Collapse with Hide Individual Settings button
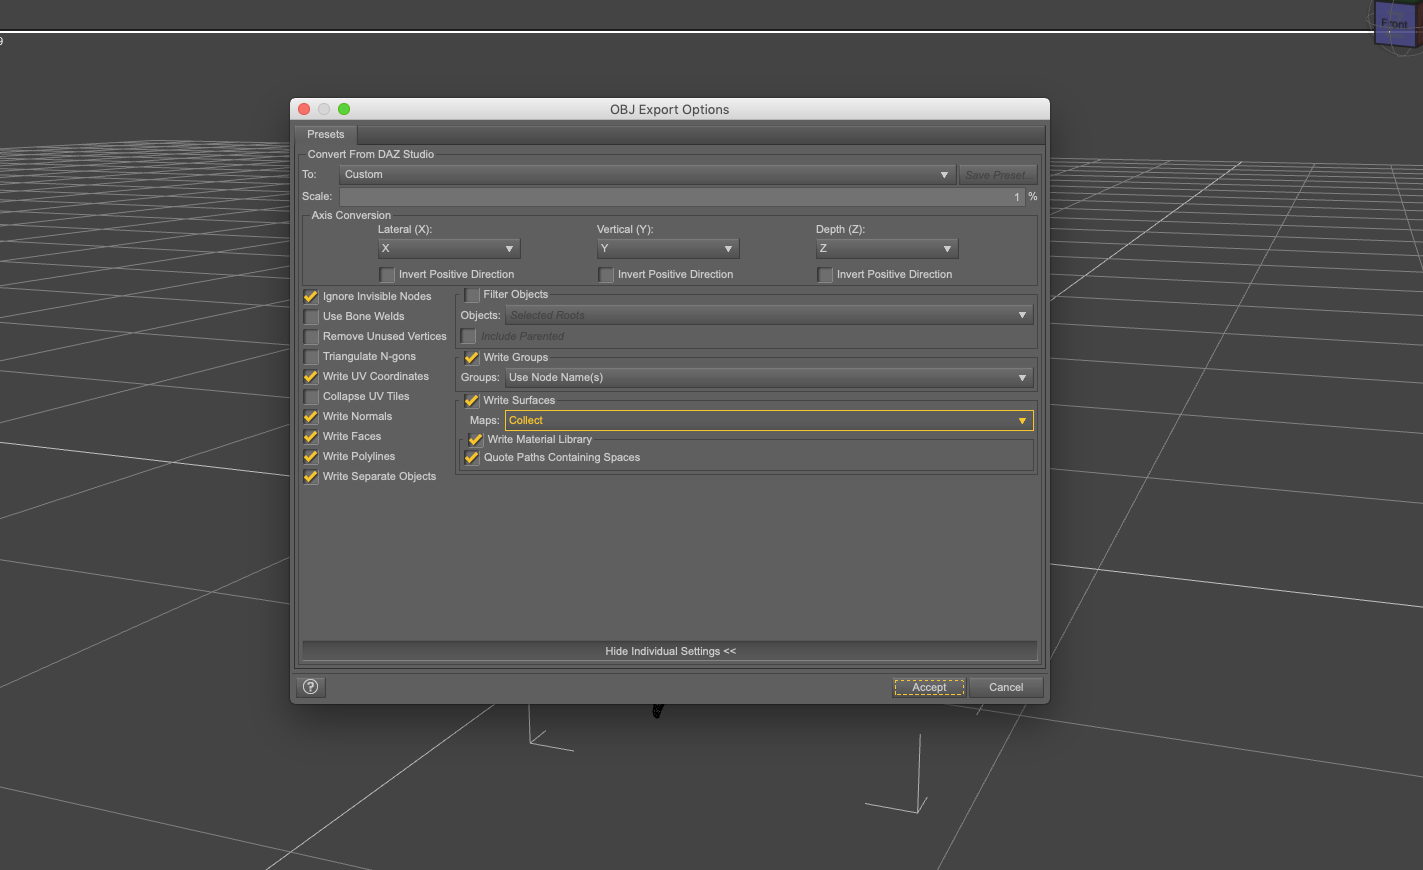 [669, 651]
